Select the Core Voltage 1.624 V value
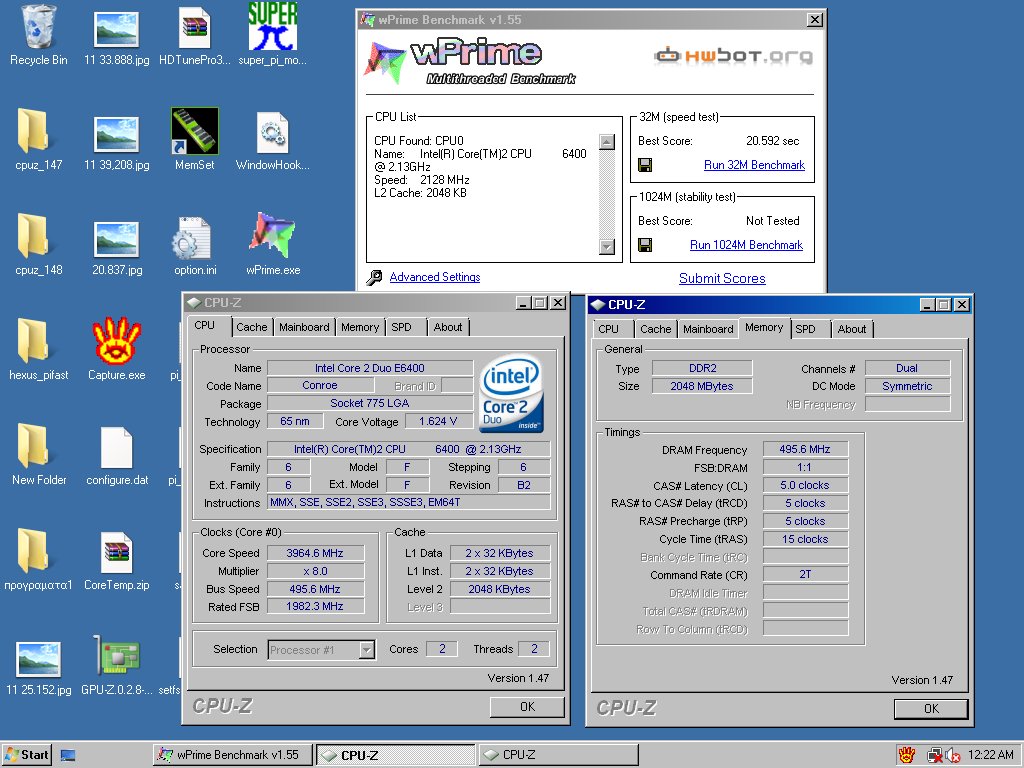The image size is (1024, 768). [439, 422]
